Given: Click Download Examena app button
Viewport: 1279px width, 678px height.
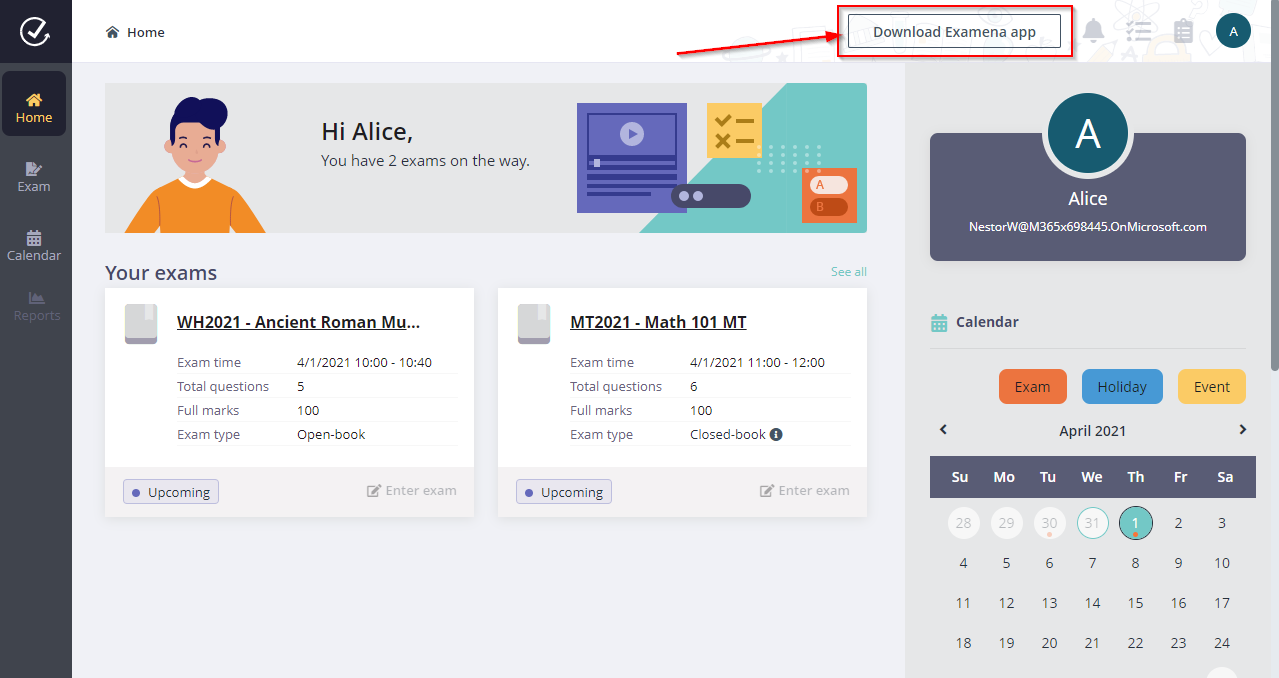Looking at the screenshot, I should tap(954, 32).
